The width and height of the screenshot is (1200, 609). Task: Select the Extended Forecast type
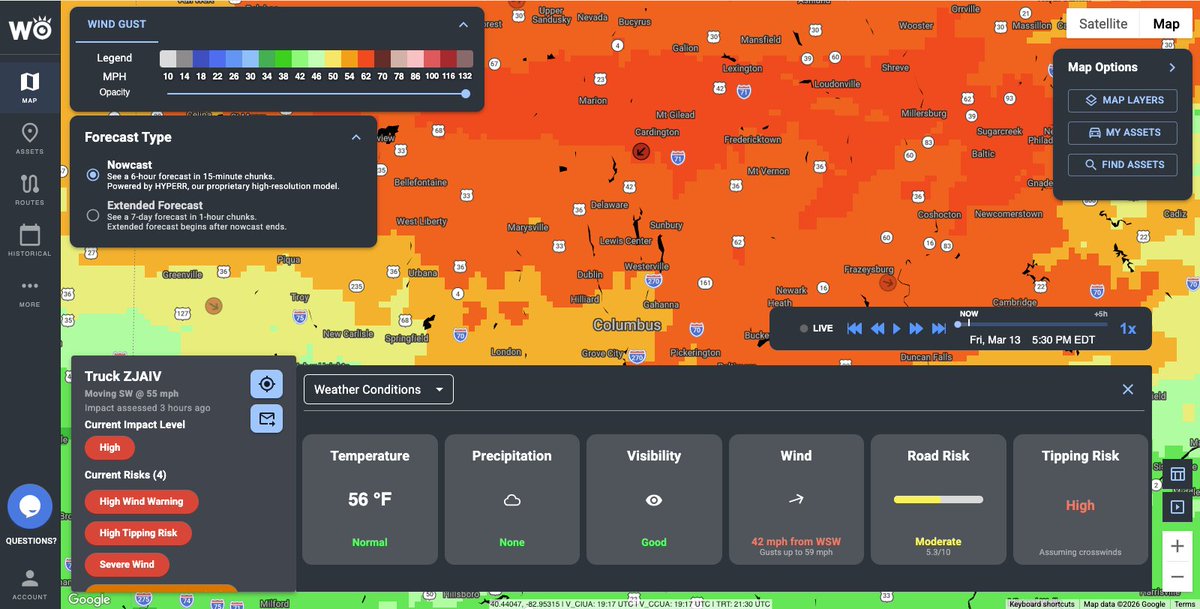pos(93,214)
